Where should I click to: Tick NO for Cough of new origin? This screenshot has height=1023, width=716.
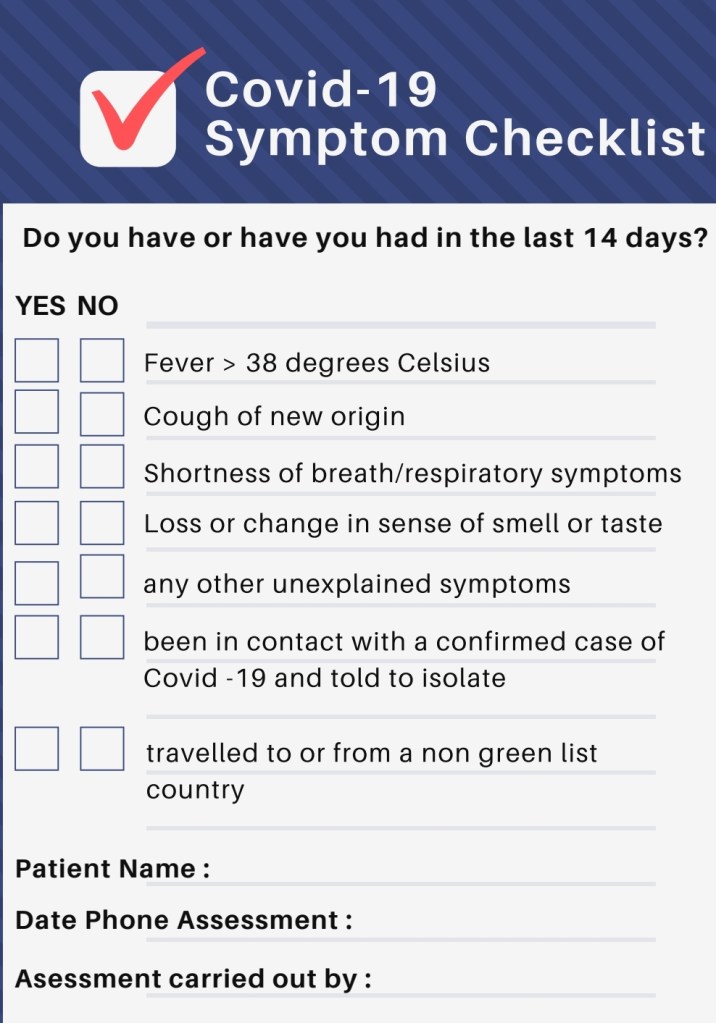coord(102,414)
